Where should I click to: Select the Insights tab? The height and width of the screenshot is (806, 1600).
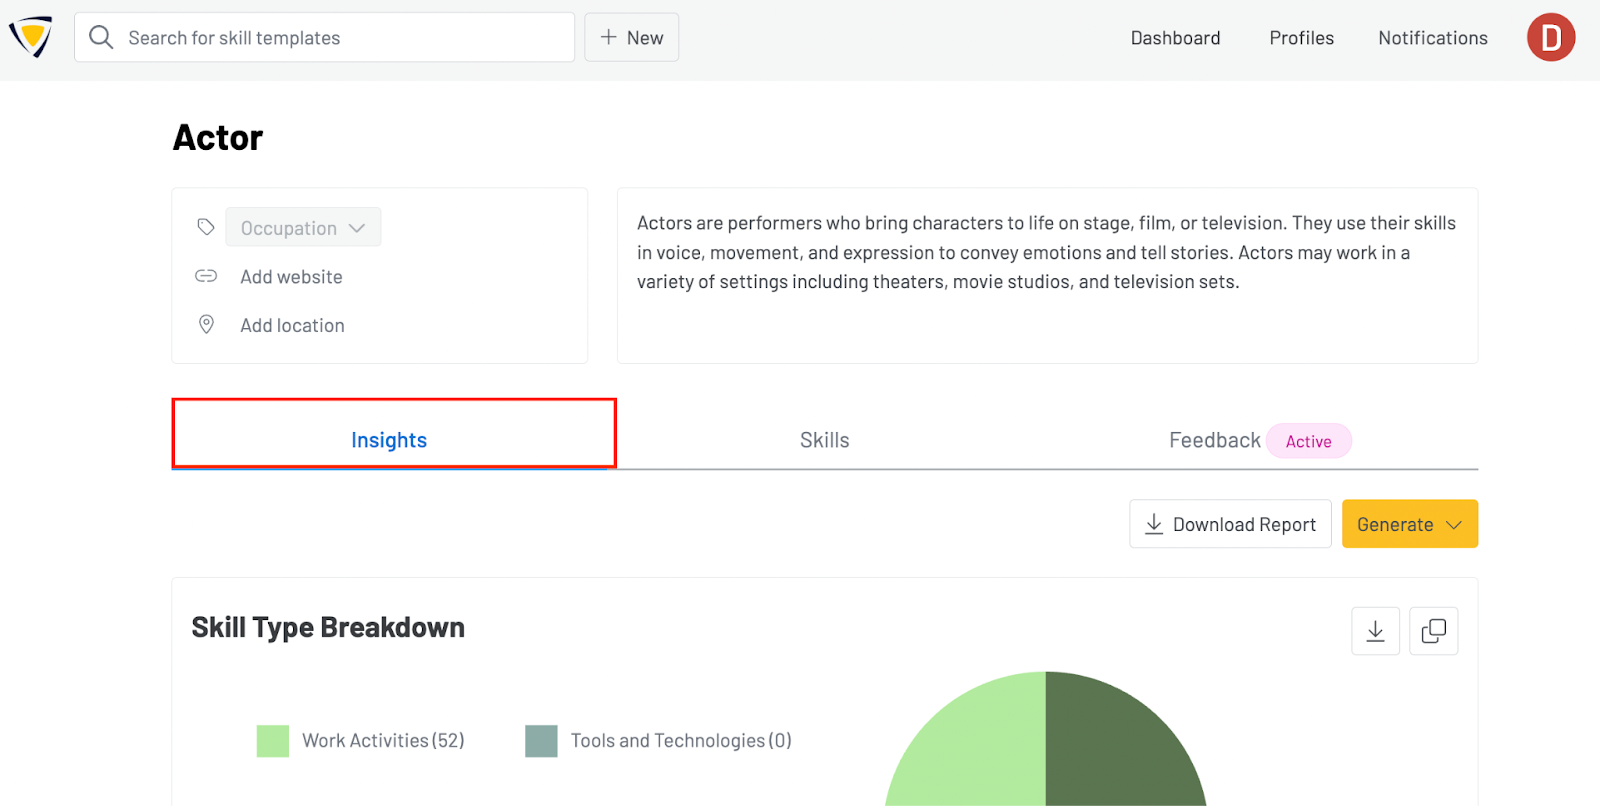click(389, 440)
